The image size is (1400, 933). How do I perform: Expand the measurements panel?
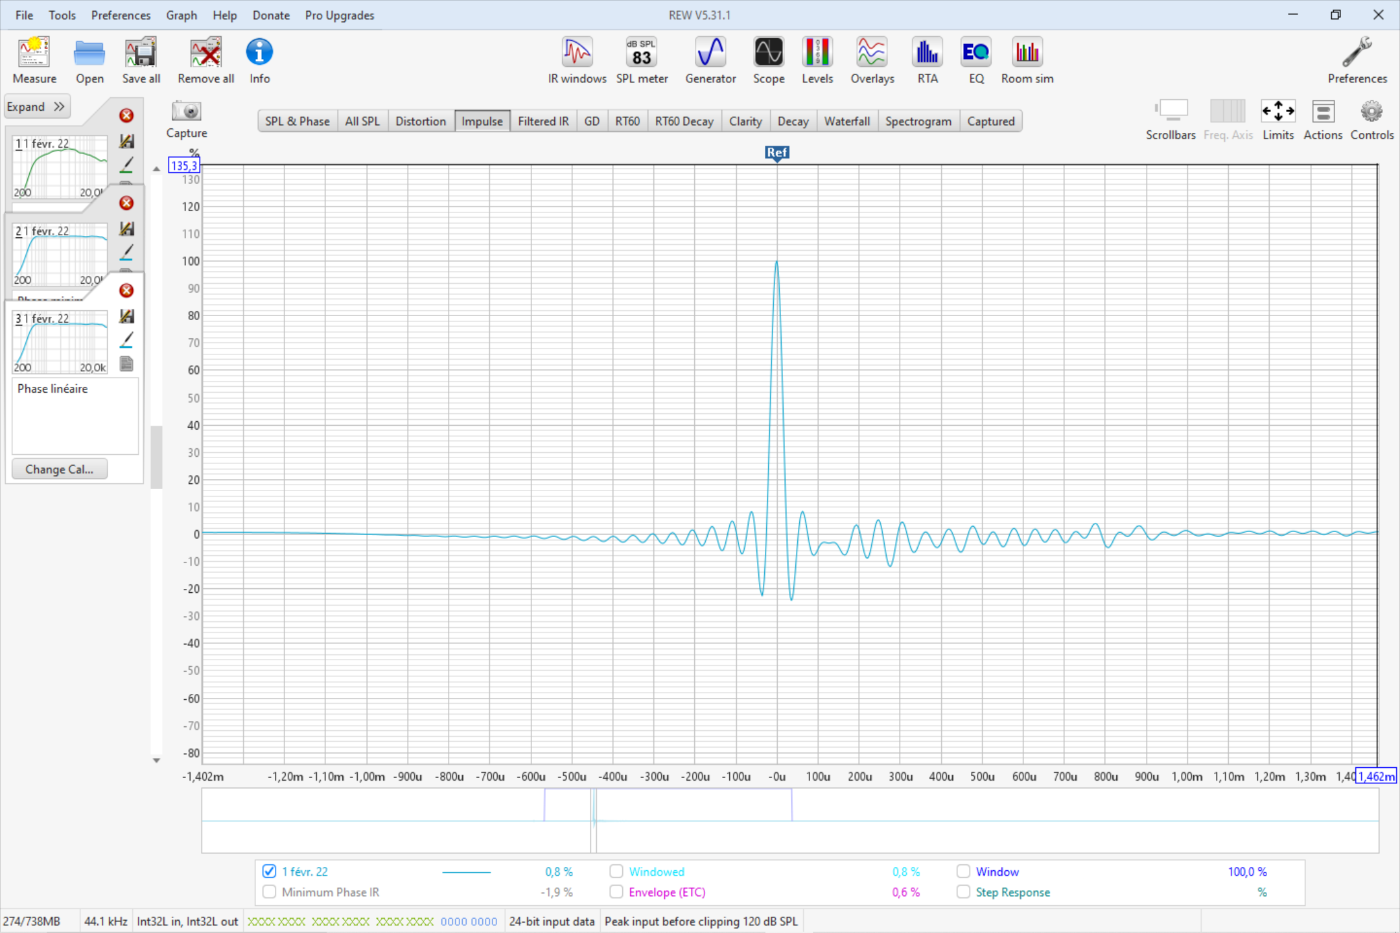(37, 107)
